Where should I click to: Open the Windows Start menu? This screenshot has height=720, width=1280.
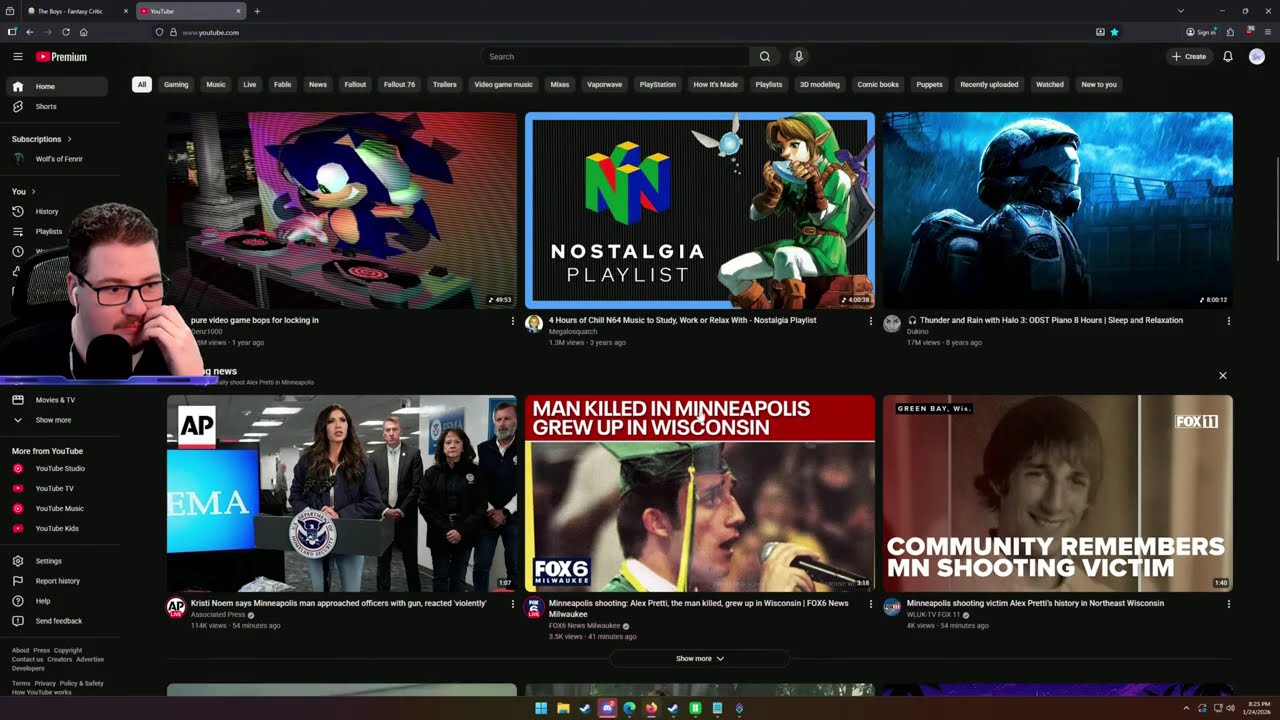[x=541, y=708]
